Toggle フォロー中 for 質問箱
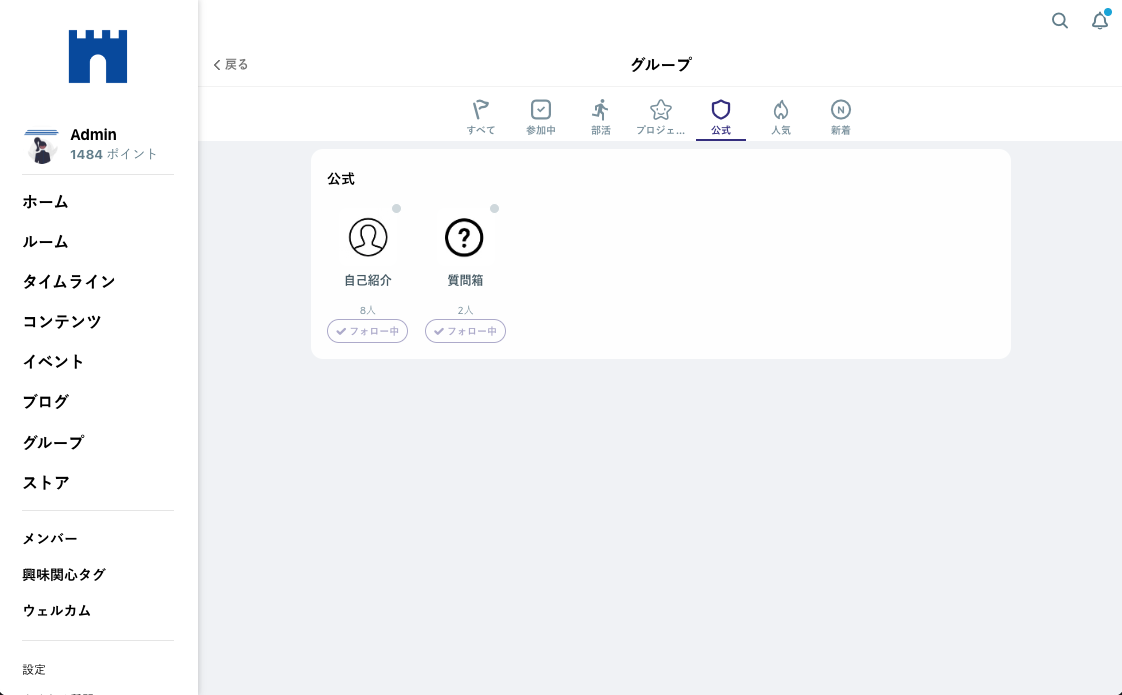This screenshot has width=1122, height=695. [x=465, y=331]
